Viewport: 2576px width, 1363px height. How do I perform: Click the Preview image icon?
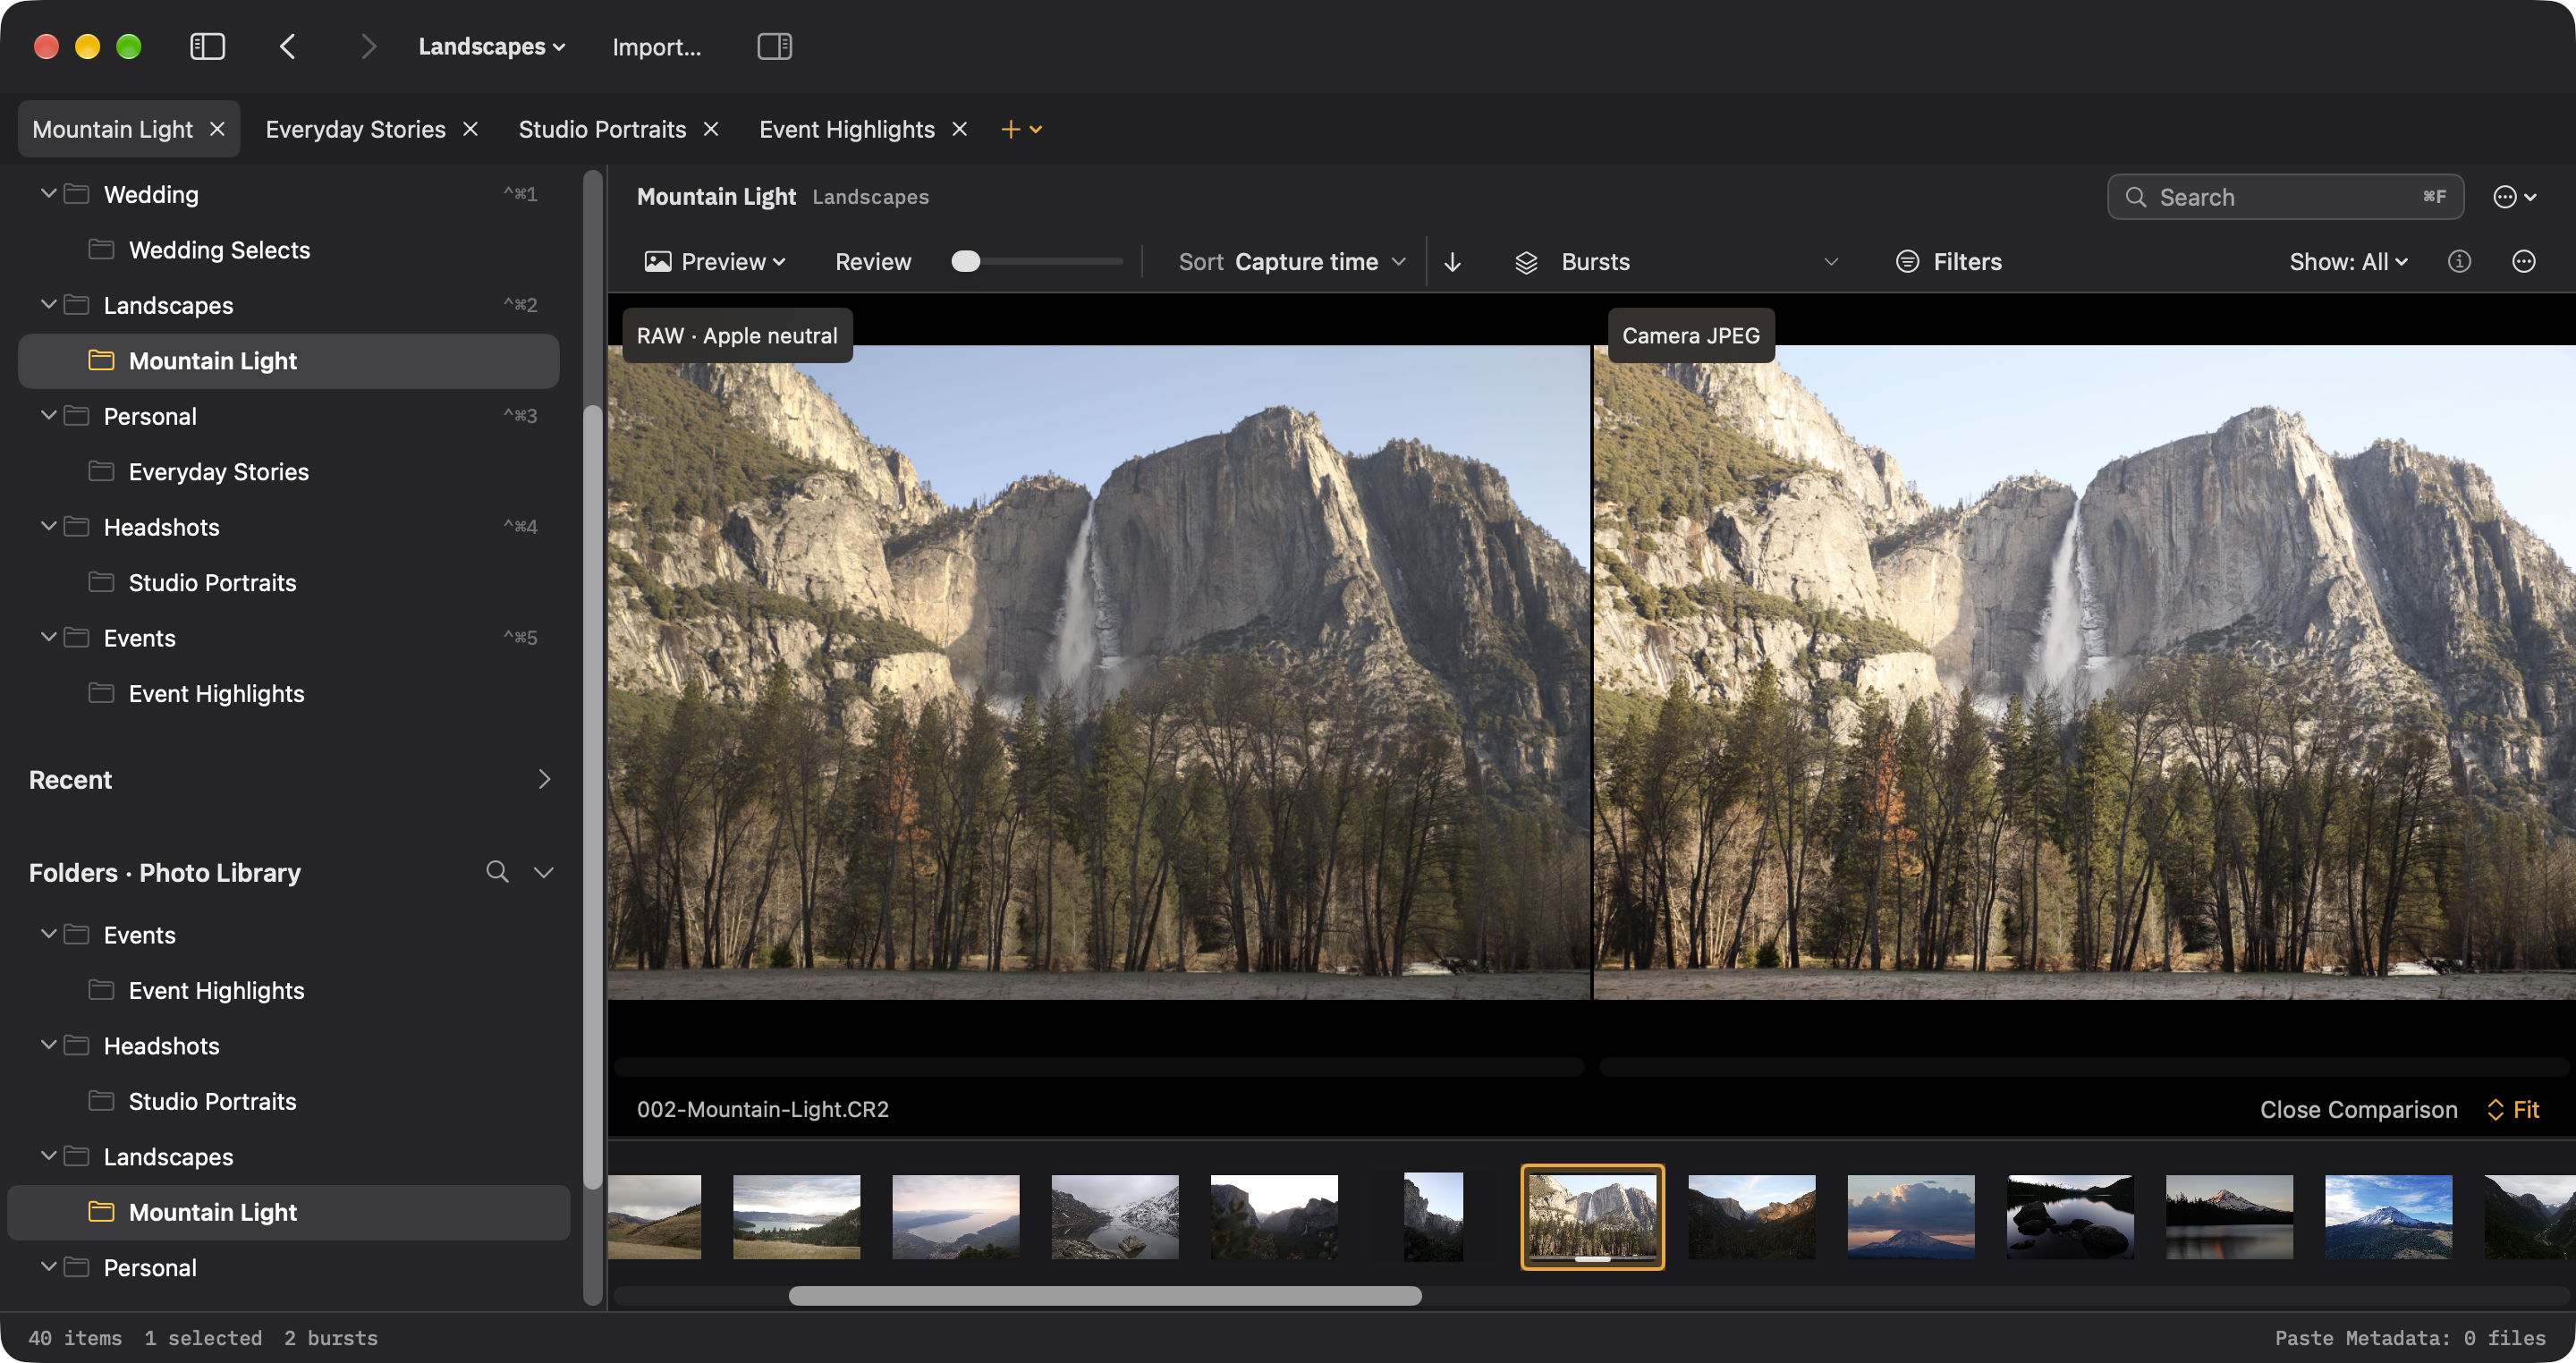[x=658, y=262]
